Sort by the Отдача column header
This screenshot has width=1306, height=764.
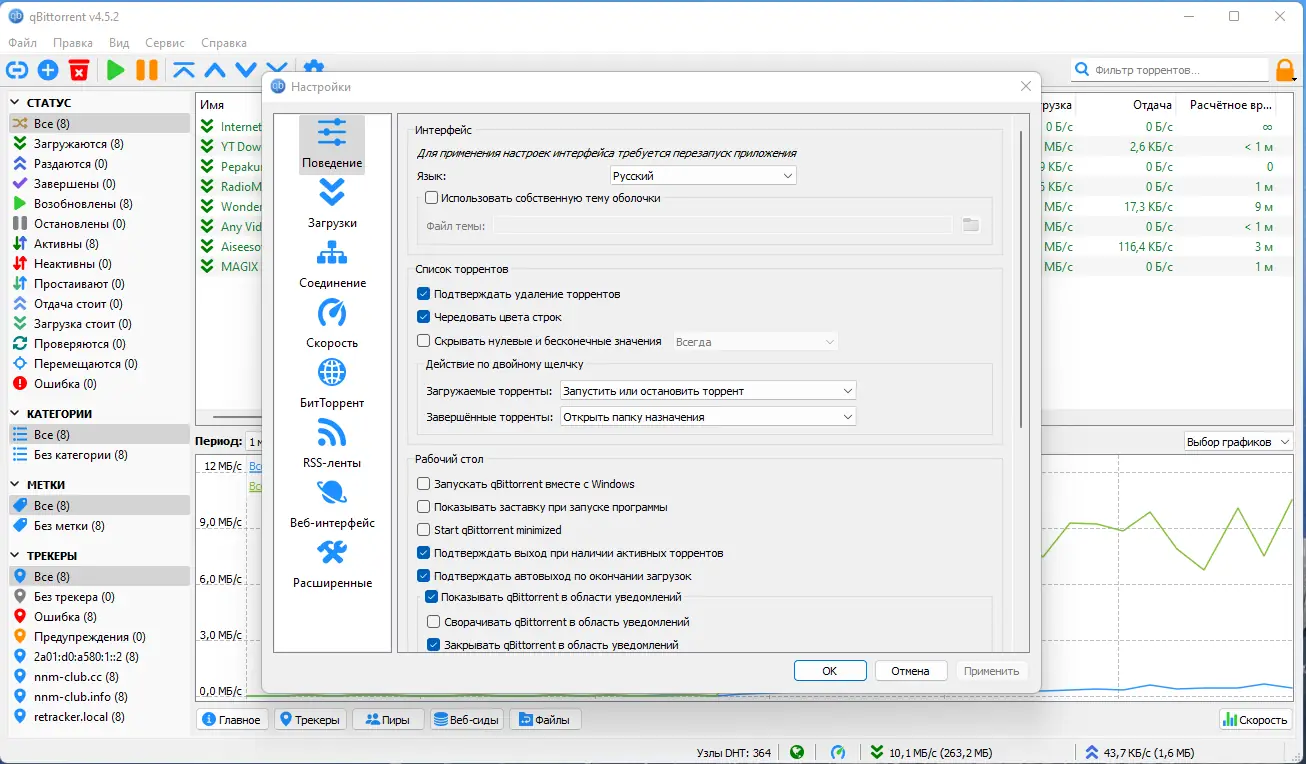pos(1152,105)
